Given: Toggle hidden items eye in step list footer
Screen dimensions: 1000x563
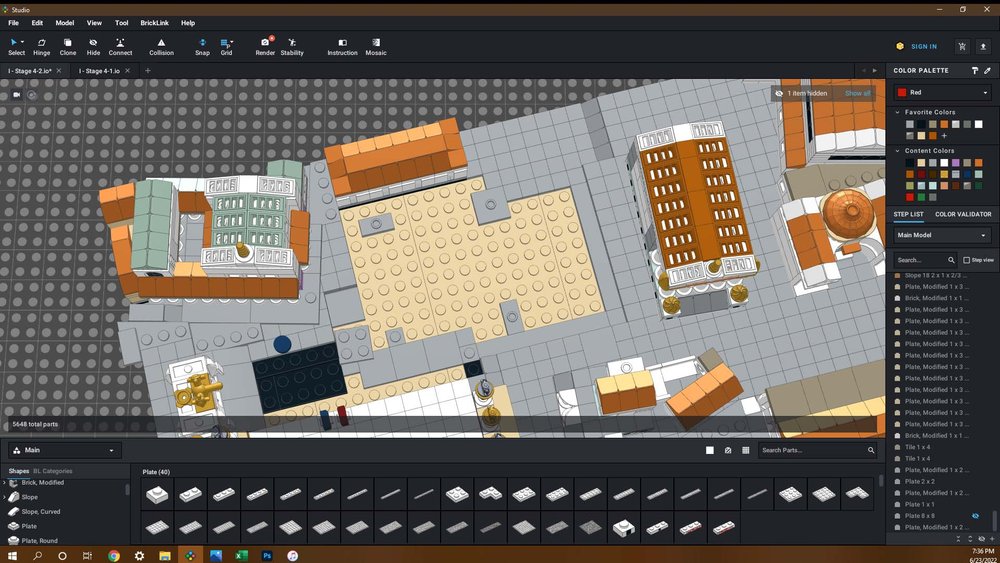Looking at the screenshot, I should tap(982, 539).
